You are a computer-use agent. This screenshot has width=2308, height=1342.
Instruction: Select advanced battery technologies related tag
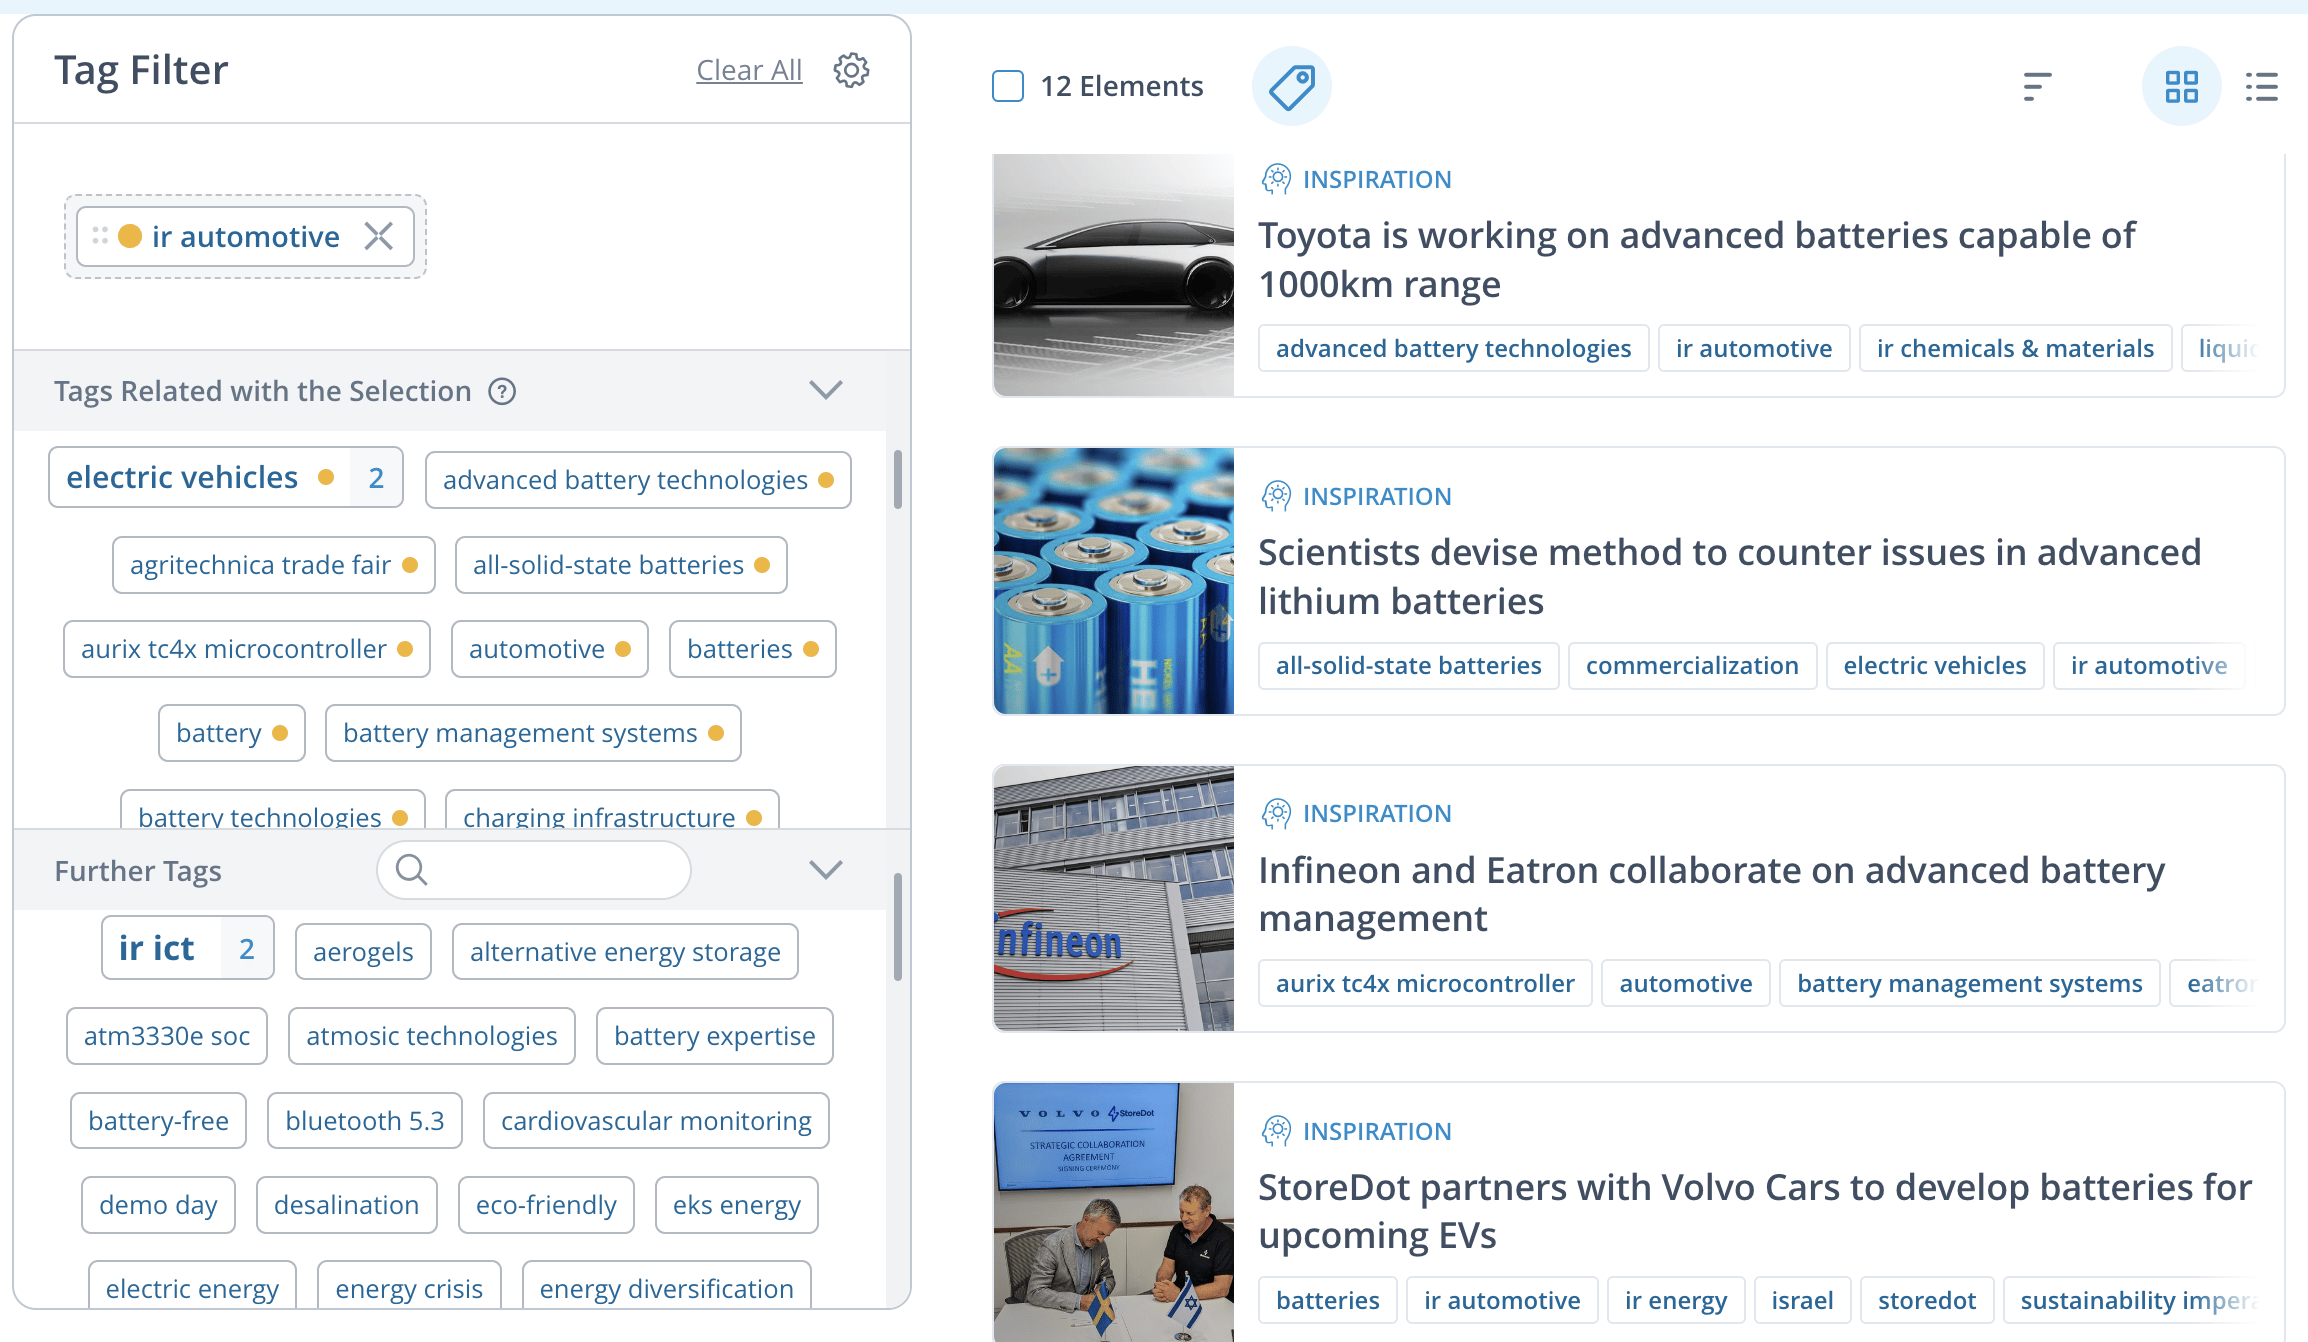(x=638, y=480)
